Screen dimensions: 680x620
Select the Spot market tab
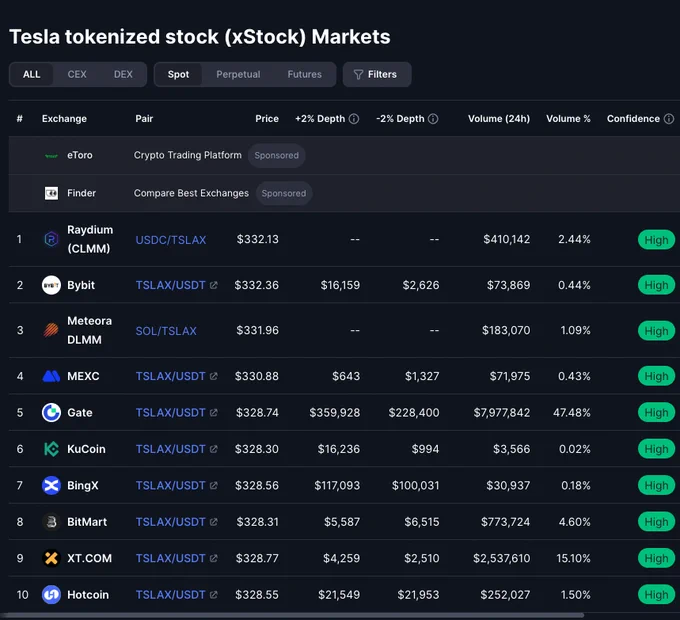[178, 75]
